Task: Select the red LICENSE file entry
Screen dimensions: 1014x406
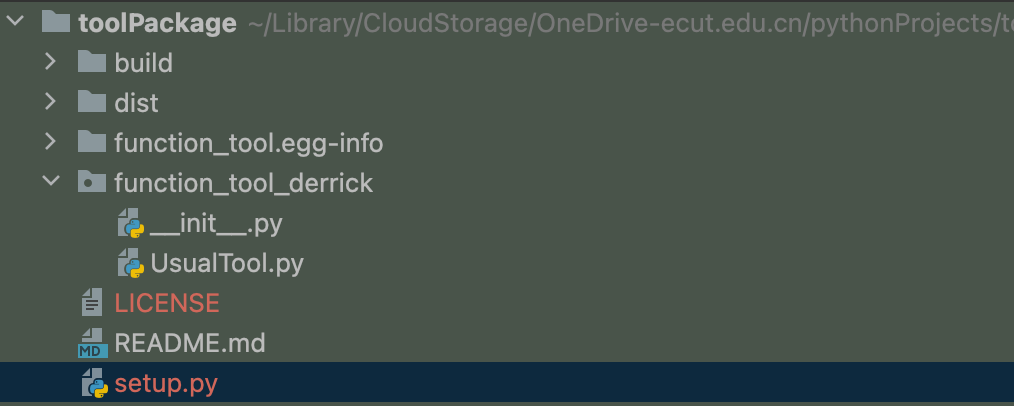Action: pyautogui.click(x=167, y=302)
